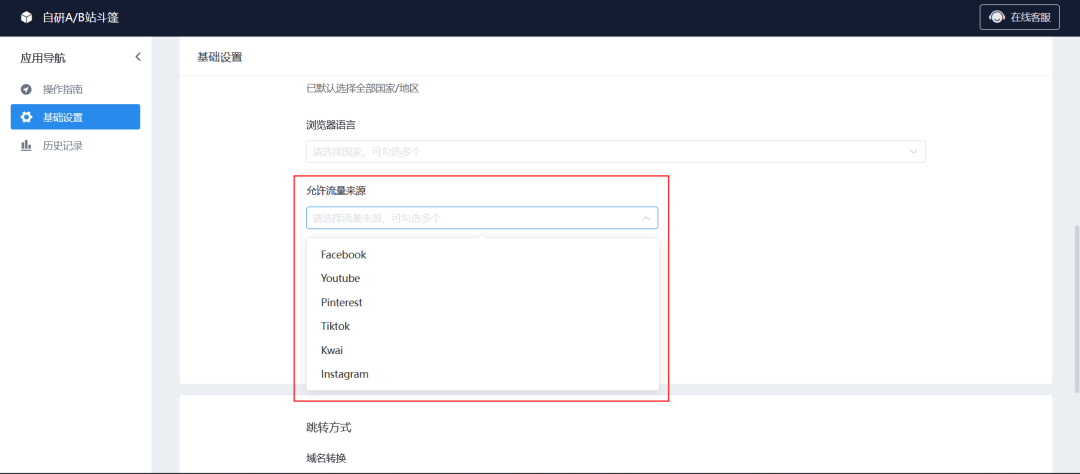Click the 应用导航 sidebar heading
Viewport: 1080px width, 474px height.
tap(43, 58)
